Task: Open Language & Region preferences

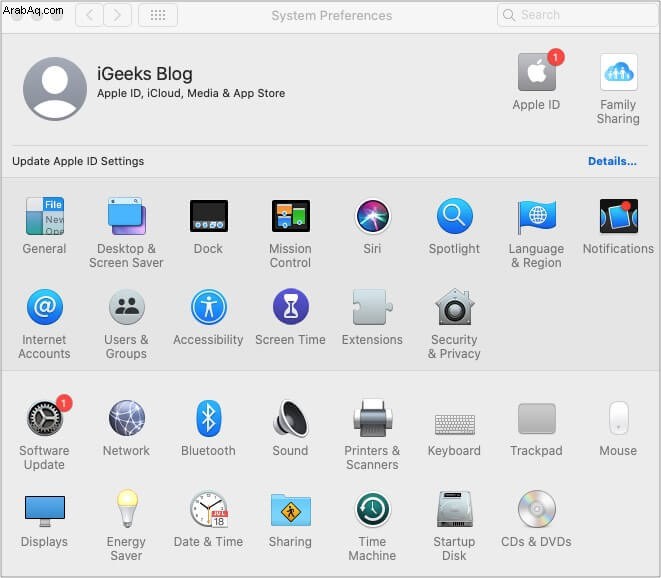Action: coord(536,216)
